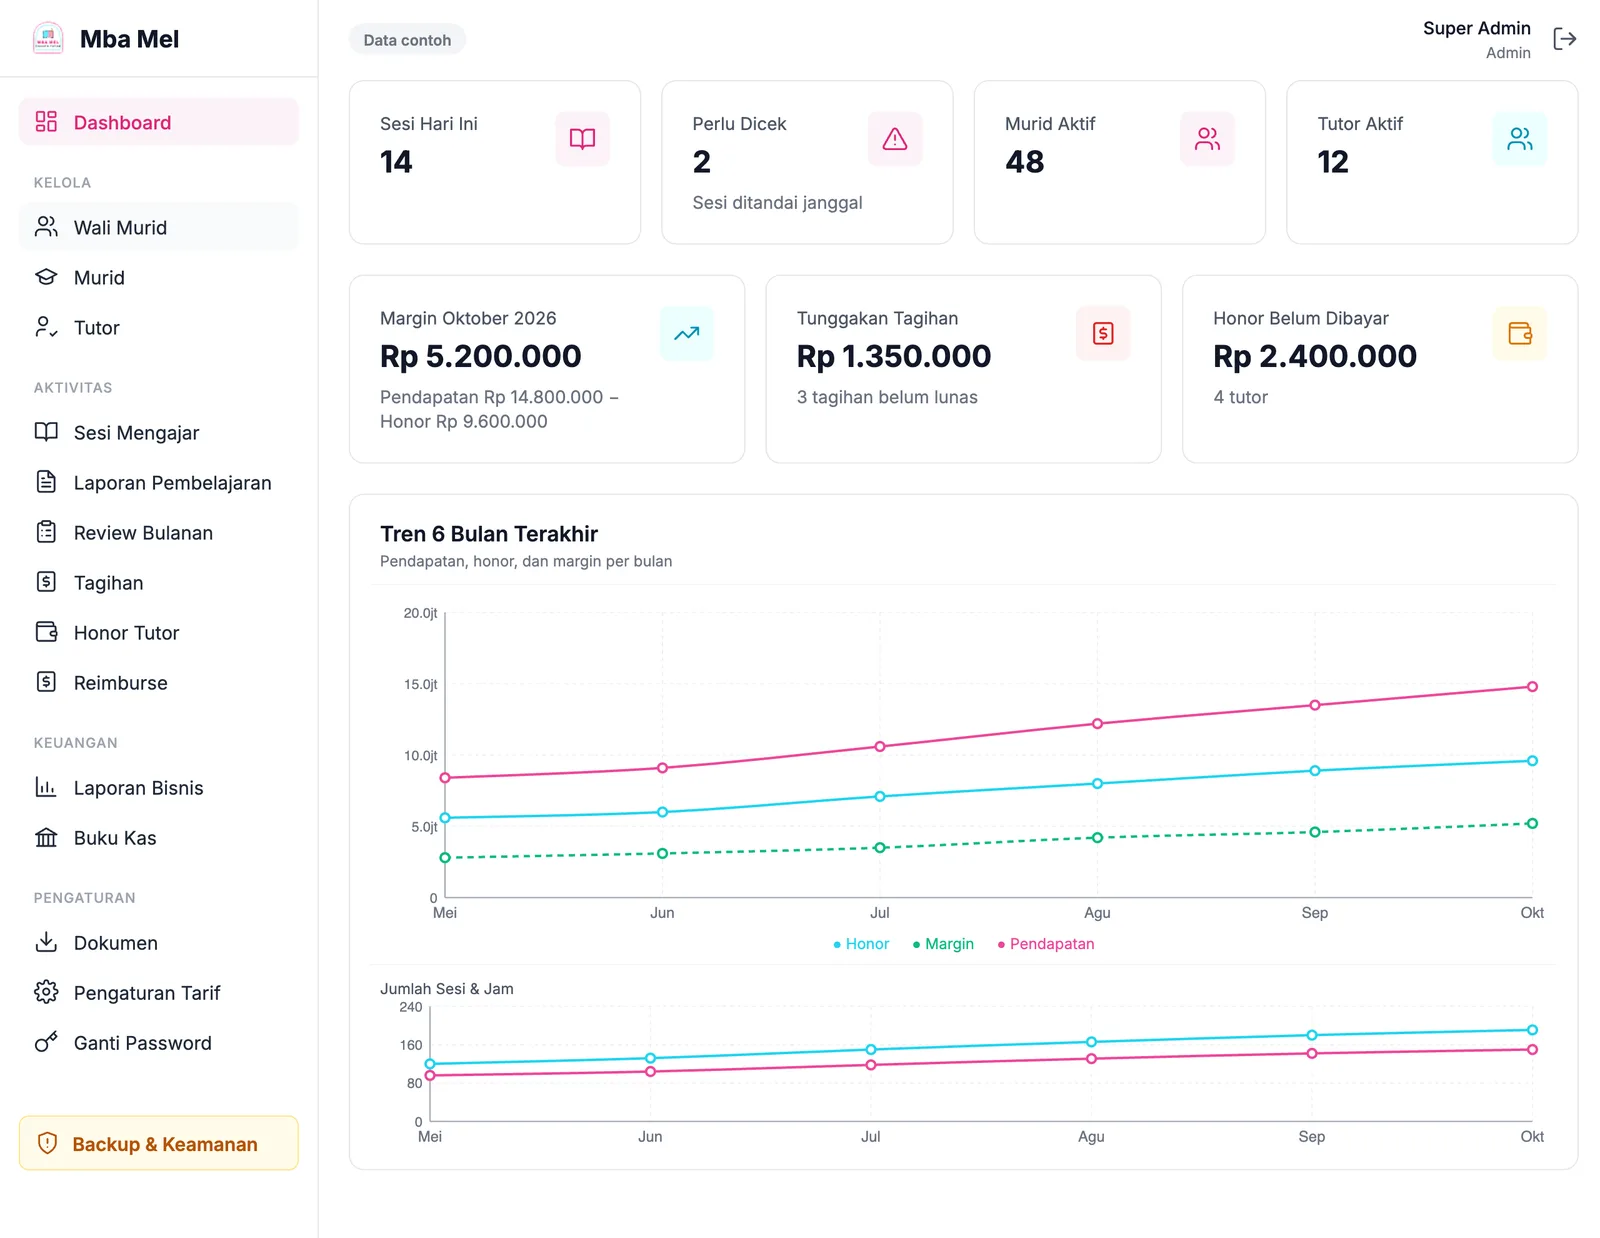This screenshot has width=1600, height=1238.
Task: Click the download icon beside Dokumen
Action: tap(46, 942)
